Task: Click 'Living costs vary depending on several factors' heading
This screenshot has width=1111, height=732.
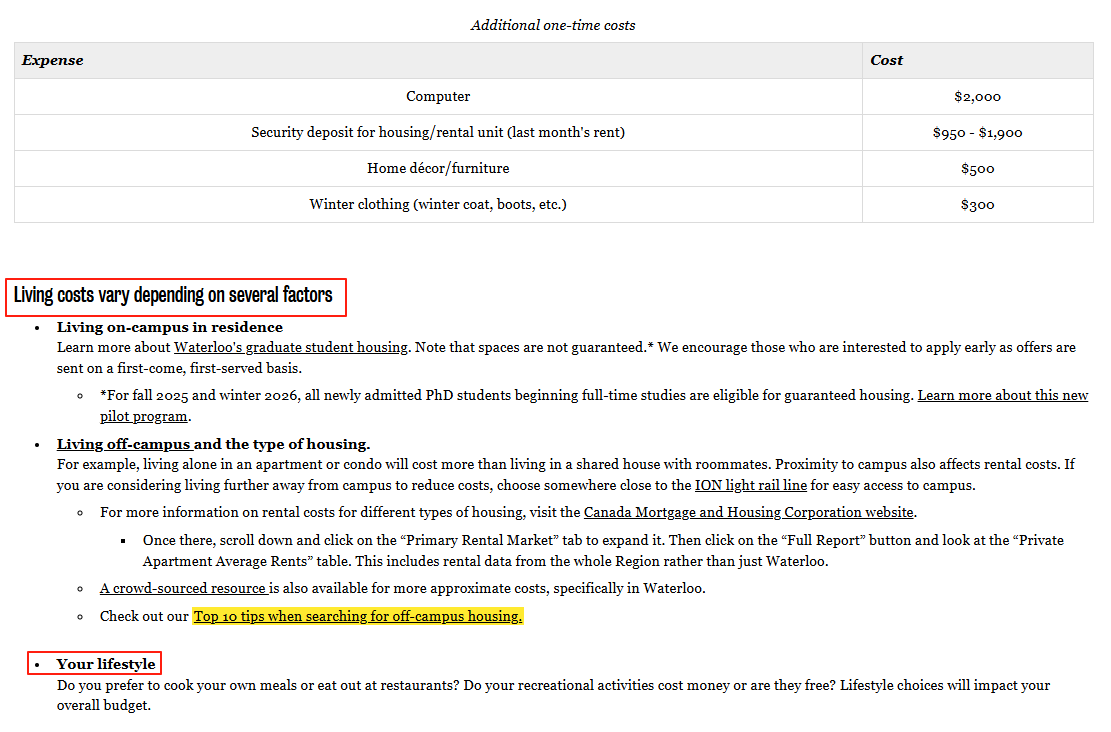Action: (174, 295)
